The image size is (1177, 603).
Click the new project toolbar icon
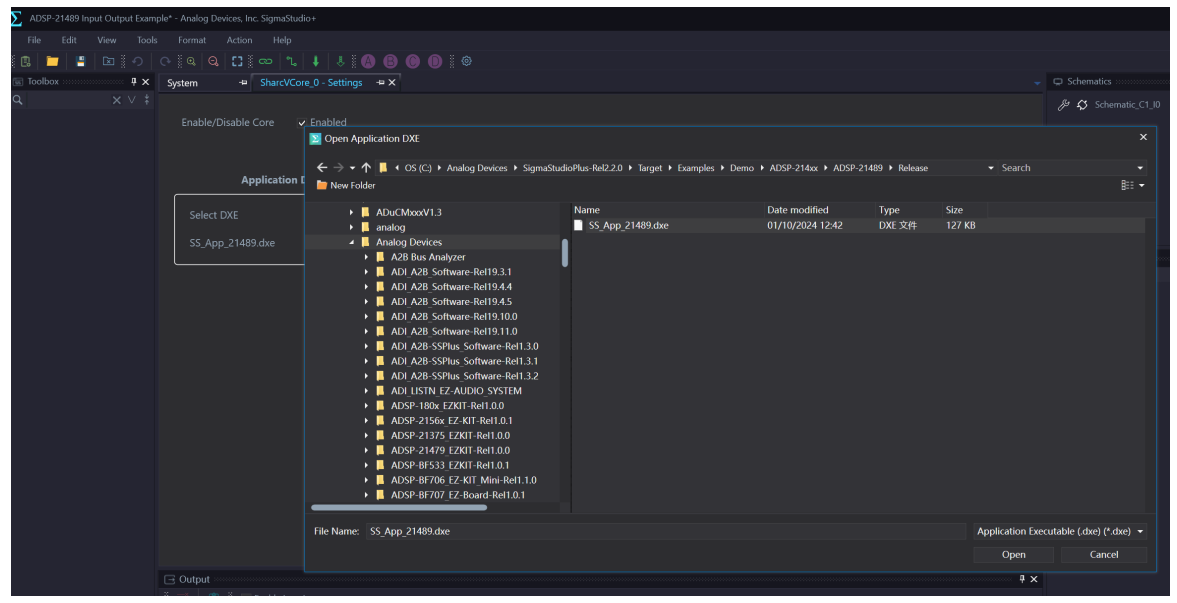pos(26,62)
